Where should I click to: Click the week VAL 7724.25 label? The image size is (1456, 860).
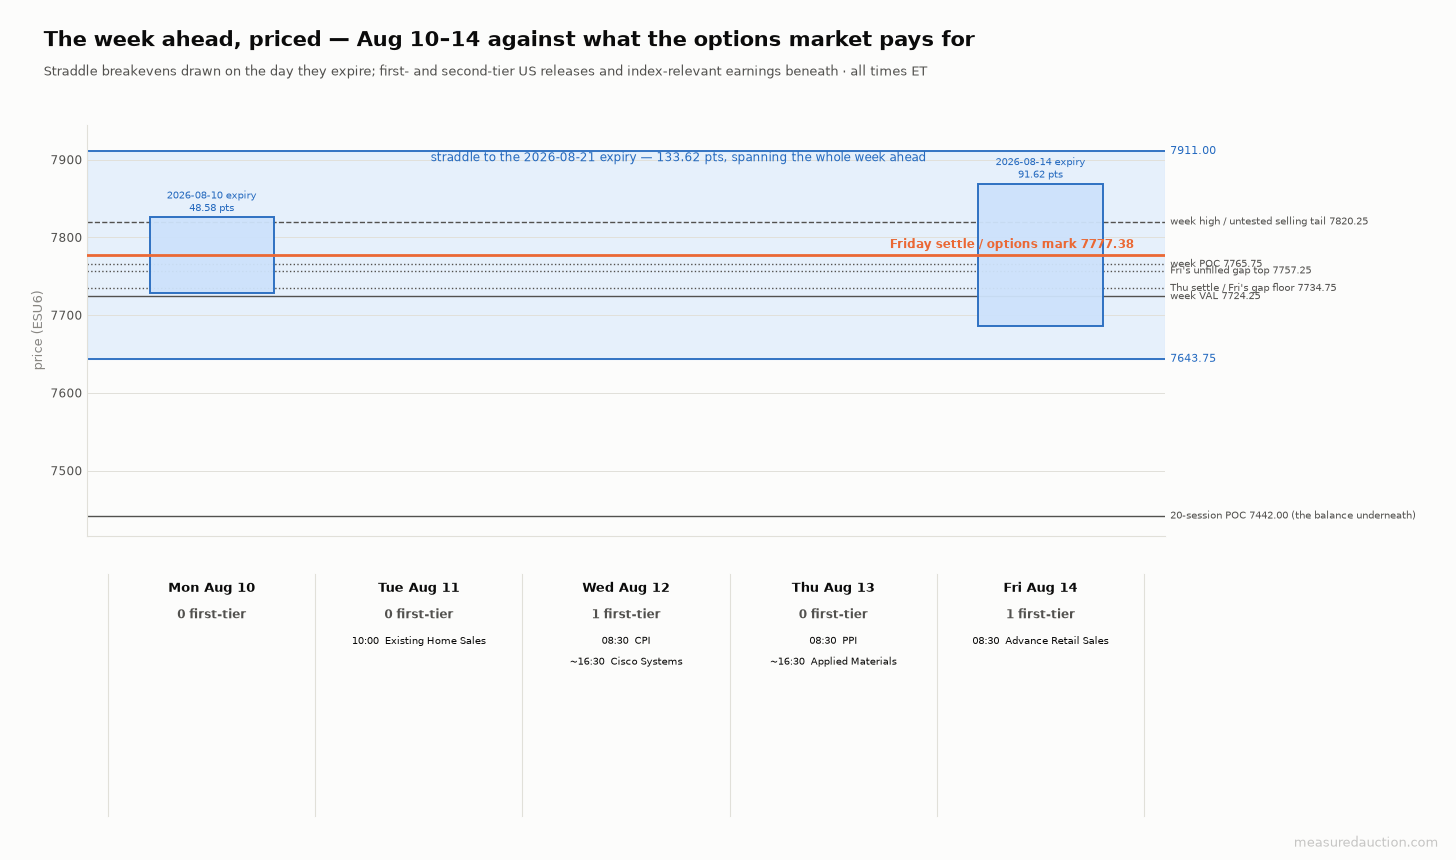[x=1215, y=296]
